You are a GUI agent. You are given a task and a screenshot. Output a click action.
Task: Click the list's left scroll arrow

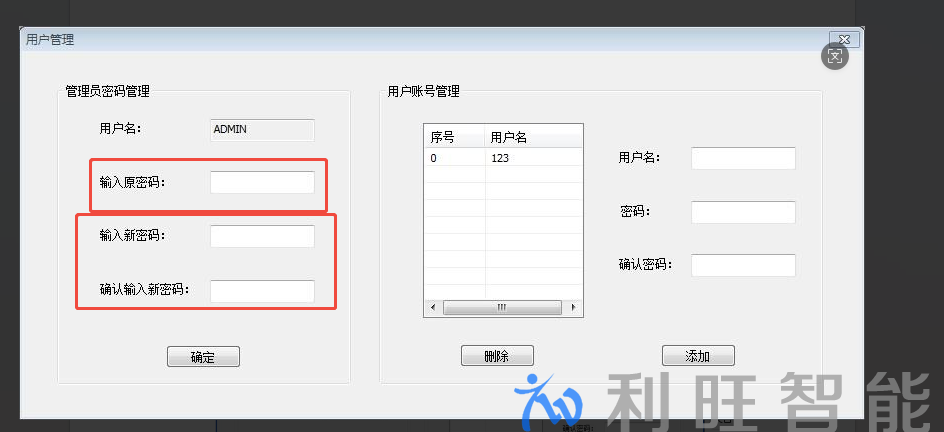point(433,307)
